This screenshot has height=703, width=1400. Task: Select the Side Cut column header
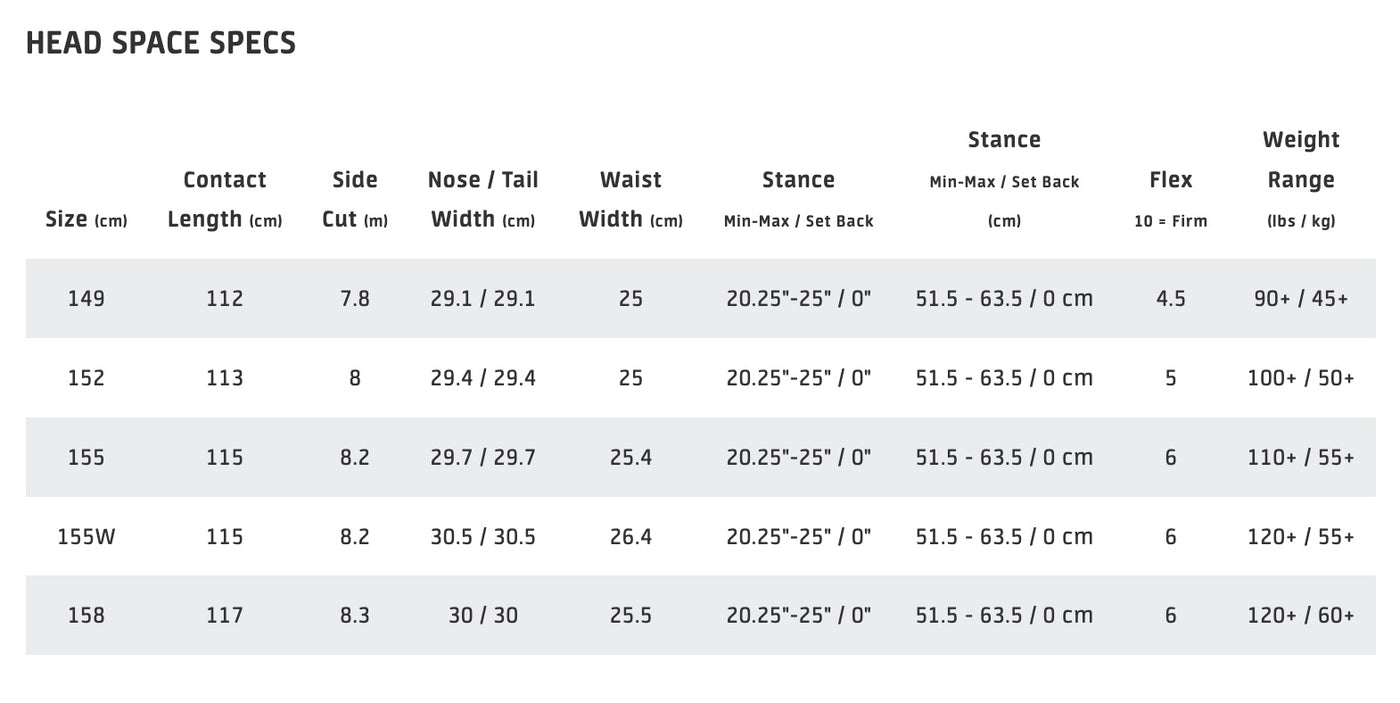click(355, 200)
